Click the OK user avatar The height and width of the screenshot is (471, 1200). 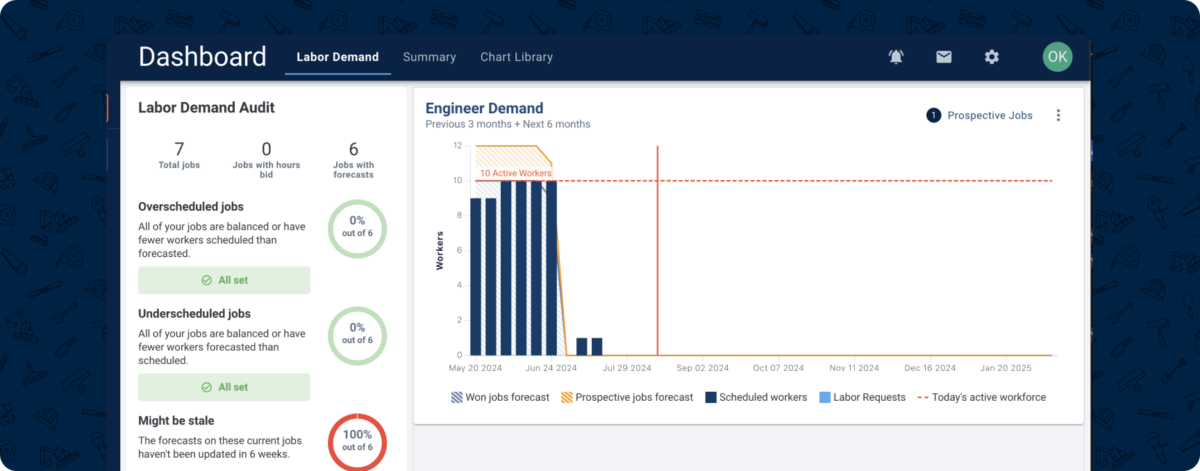click(1057, 56)
